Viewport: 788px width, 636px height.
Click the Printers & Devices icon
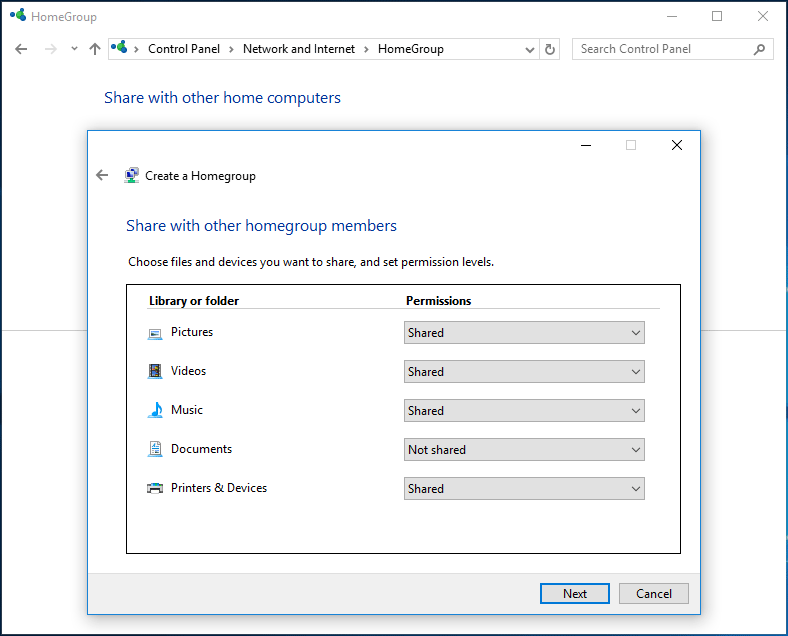(155, 488)
